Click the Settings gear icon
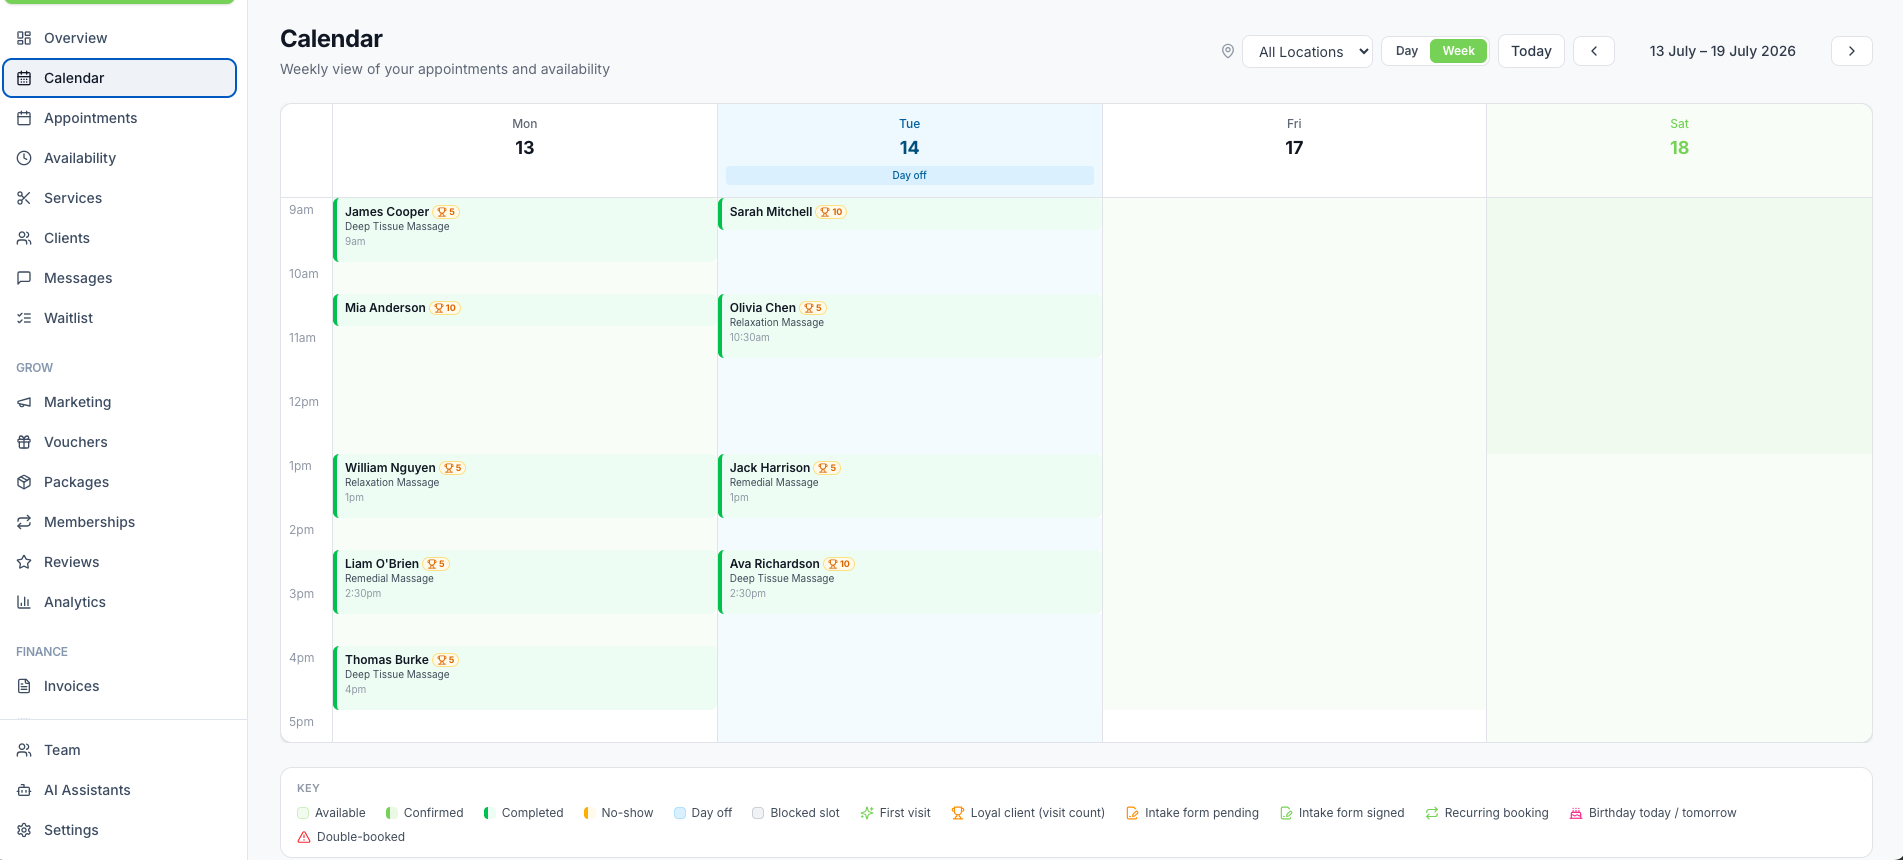This screenshot has height=860, width=1903. 24,830
